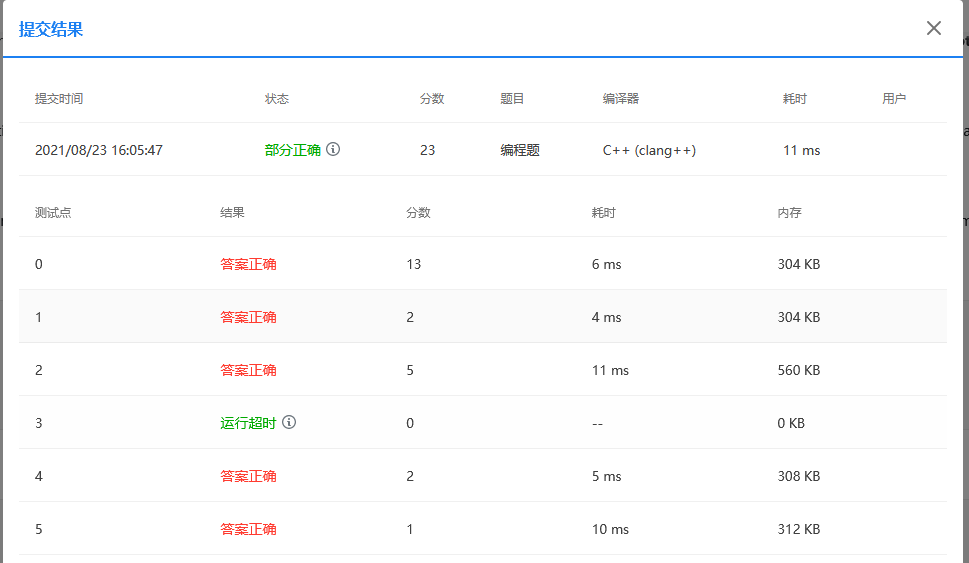The image size is (969, 563).
Task: Click 答案正确 in test point 0 row
Action: 248,265
